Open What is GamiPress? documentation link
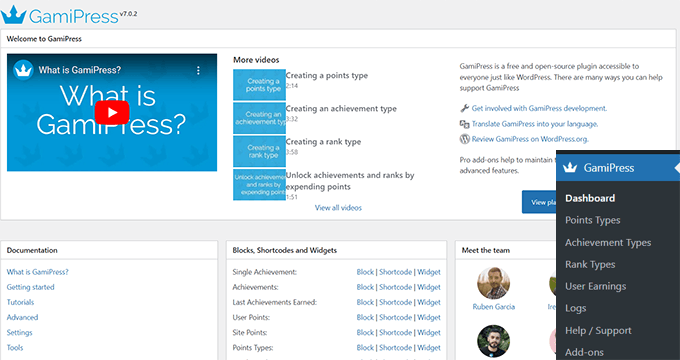The height and width of the screenshot is (360, 680). pyautogui.click(x=38, y=272)
